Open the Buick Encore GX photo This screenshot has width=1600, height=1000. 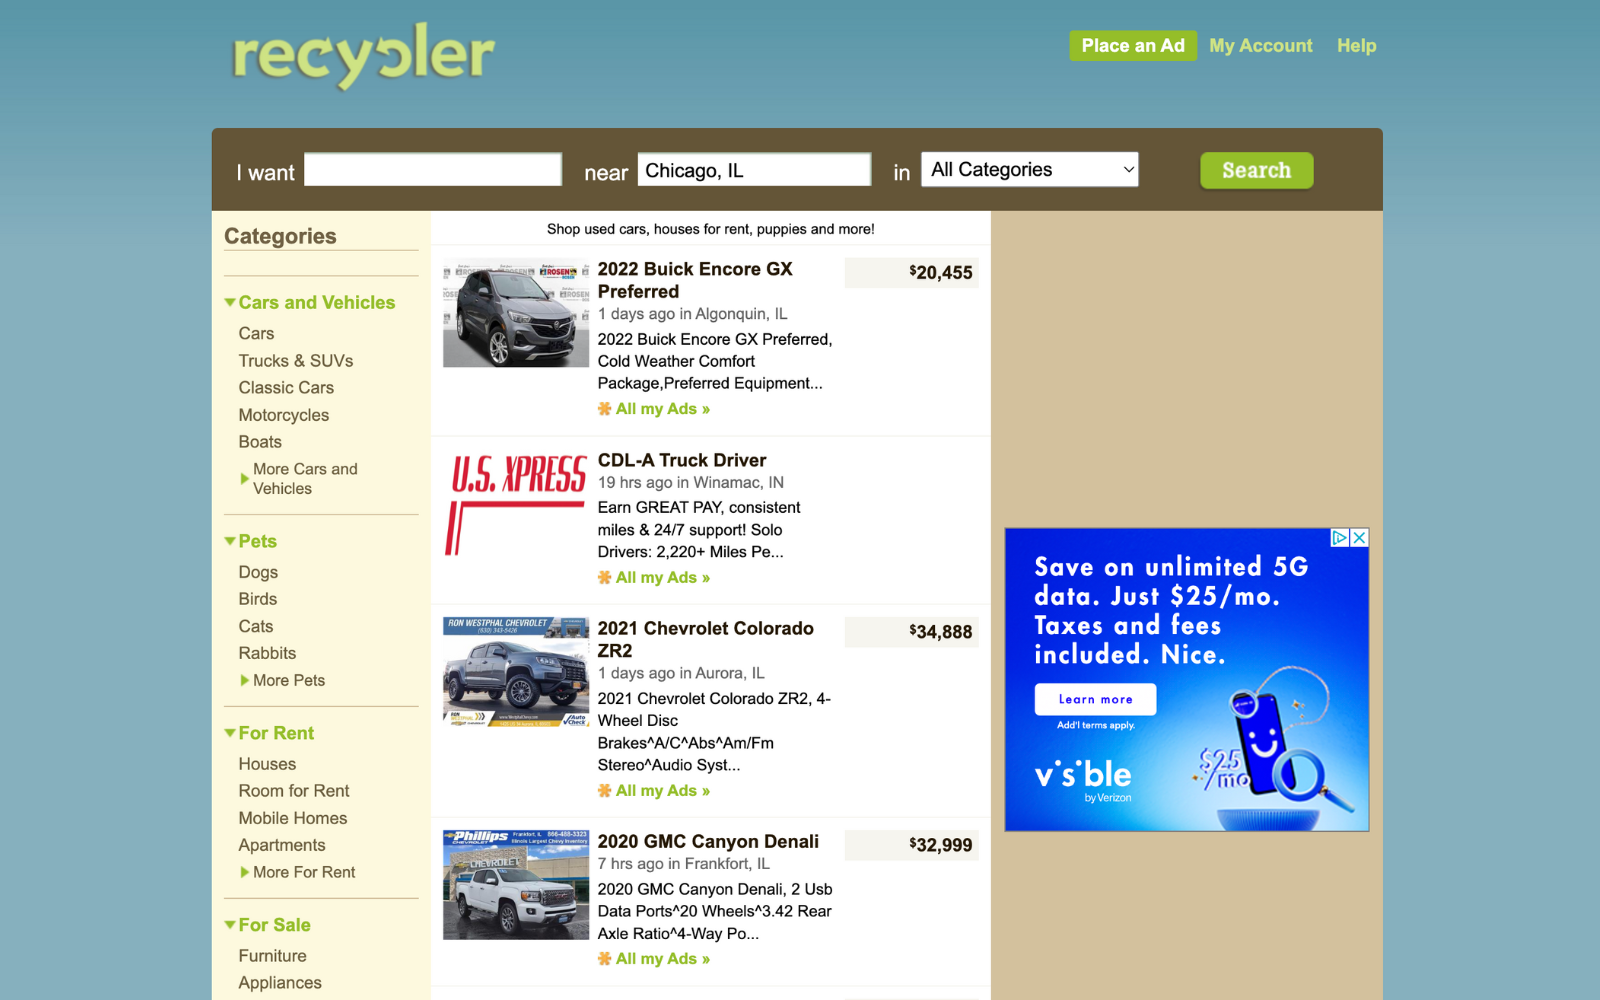(x=516, y=313)
